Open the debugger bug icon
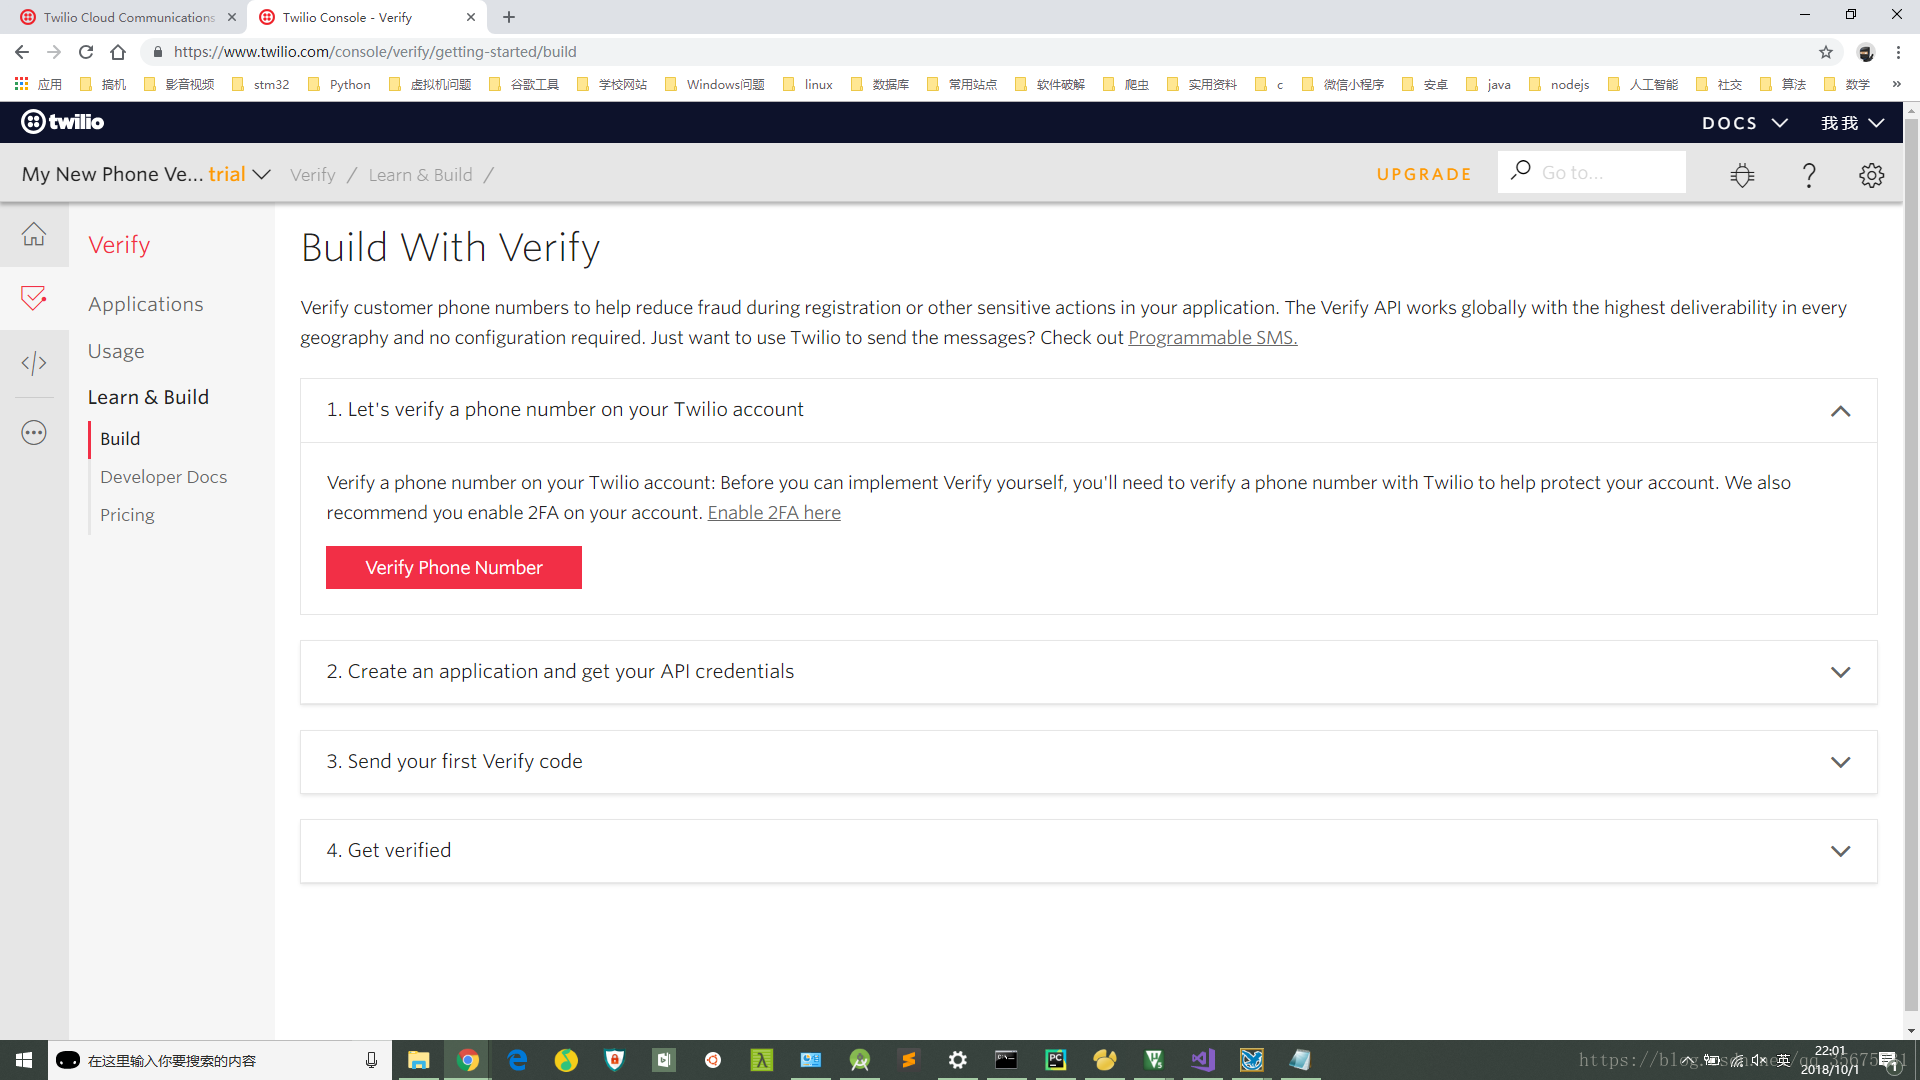 click(x=1742, y=175)
